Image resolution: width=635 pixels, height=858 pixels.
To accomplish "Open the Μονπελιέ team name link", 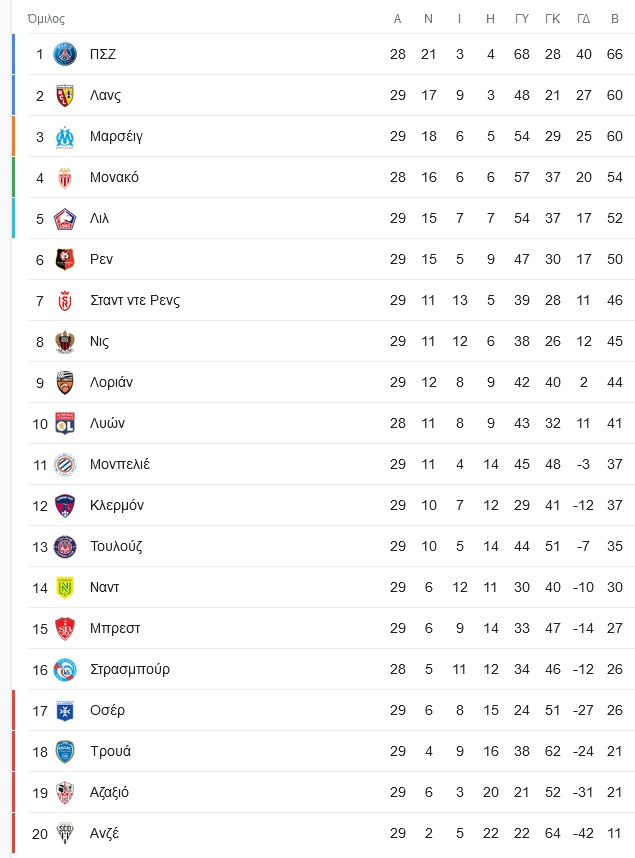I will pyautogui.click(x=120, y=464).
